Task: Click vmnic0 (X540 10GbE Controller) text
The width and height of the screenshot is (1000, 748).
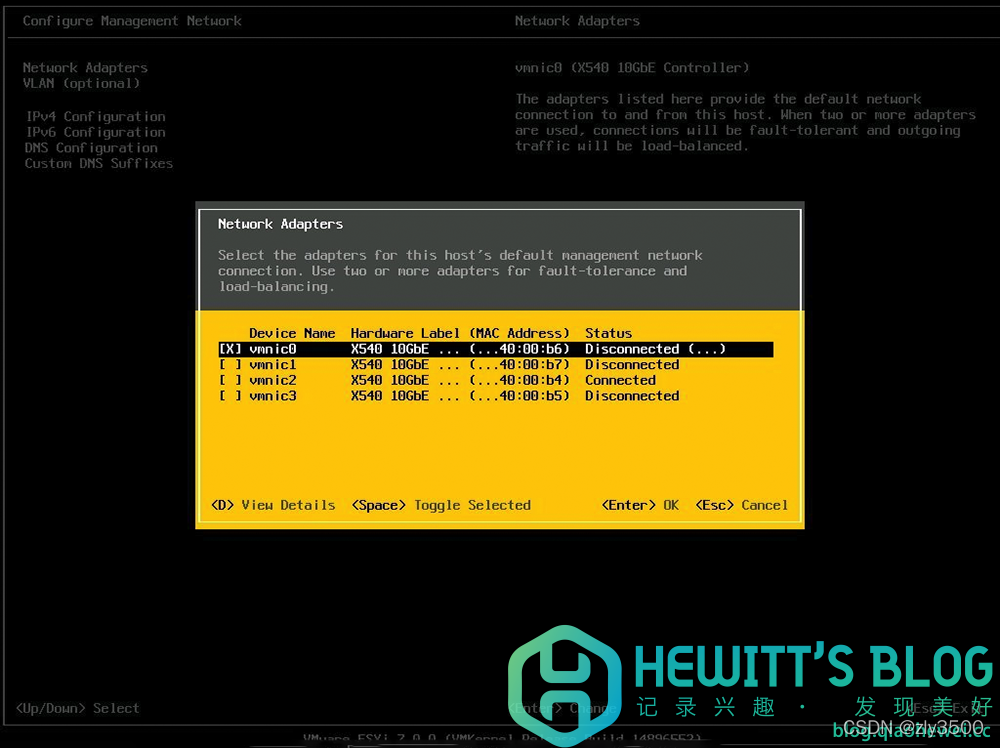Action: 632,68
